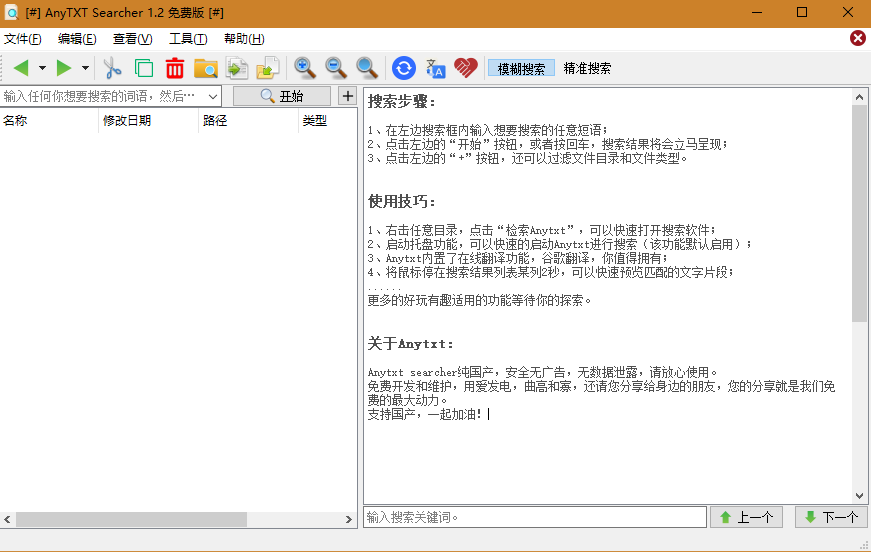This screenshot has height=552, width=871.
Task: Switch to 精准搜索 exact search mode
Action: pos(587,69)
